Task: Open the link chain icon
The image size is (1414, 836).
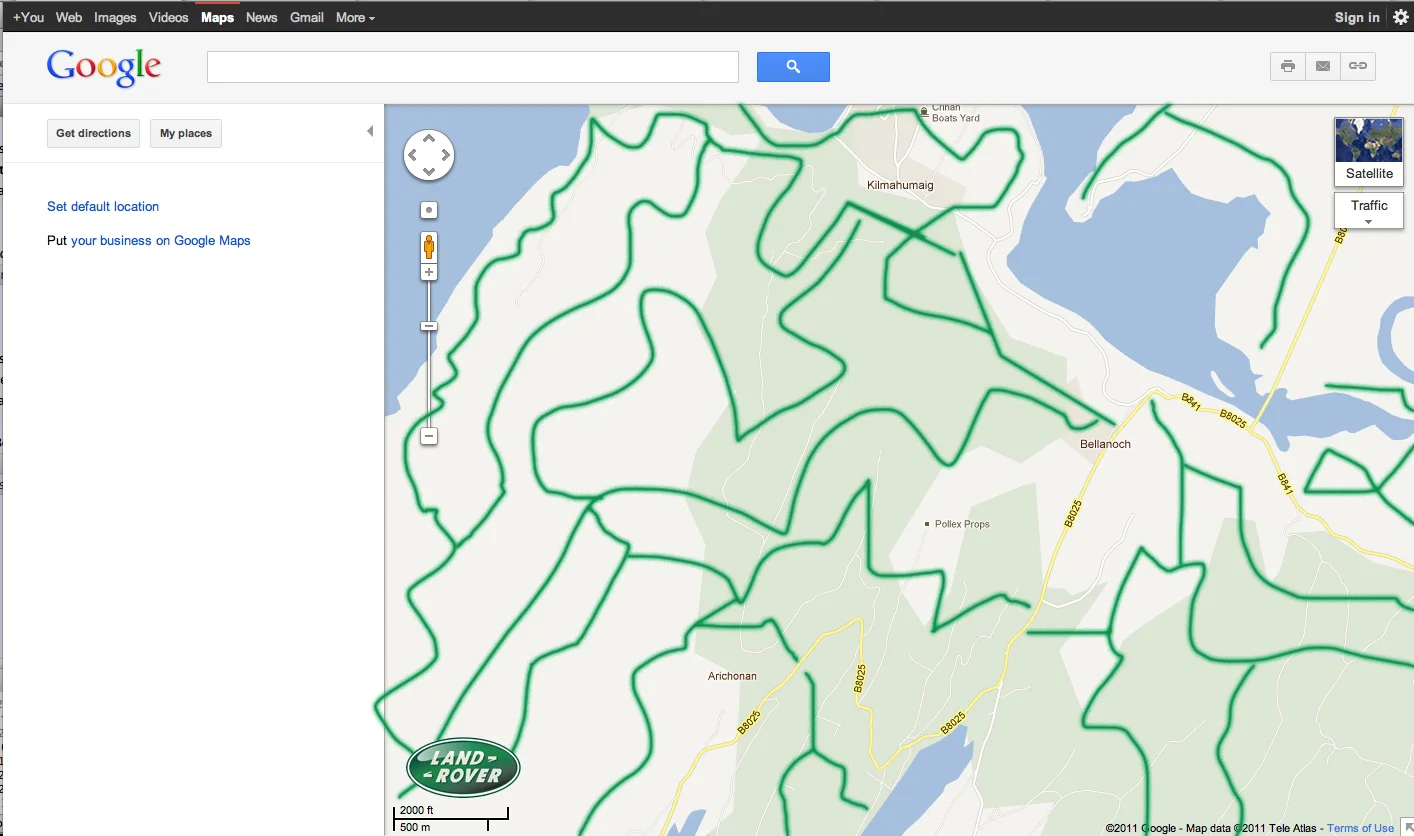Action: tap(1358, 66)
